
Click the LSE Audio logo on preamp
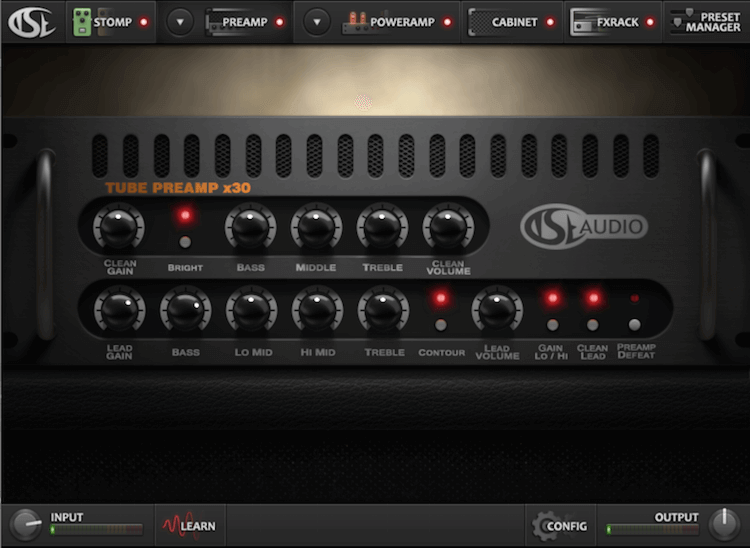click(584, 226)
